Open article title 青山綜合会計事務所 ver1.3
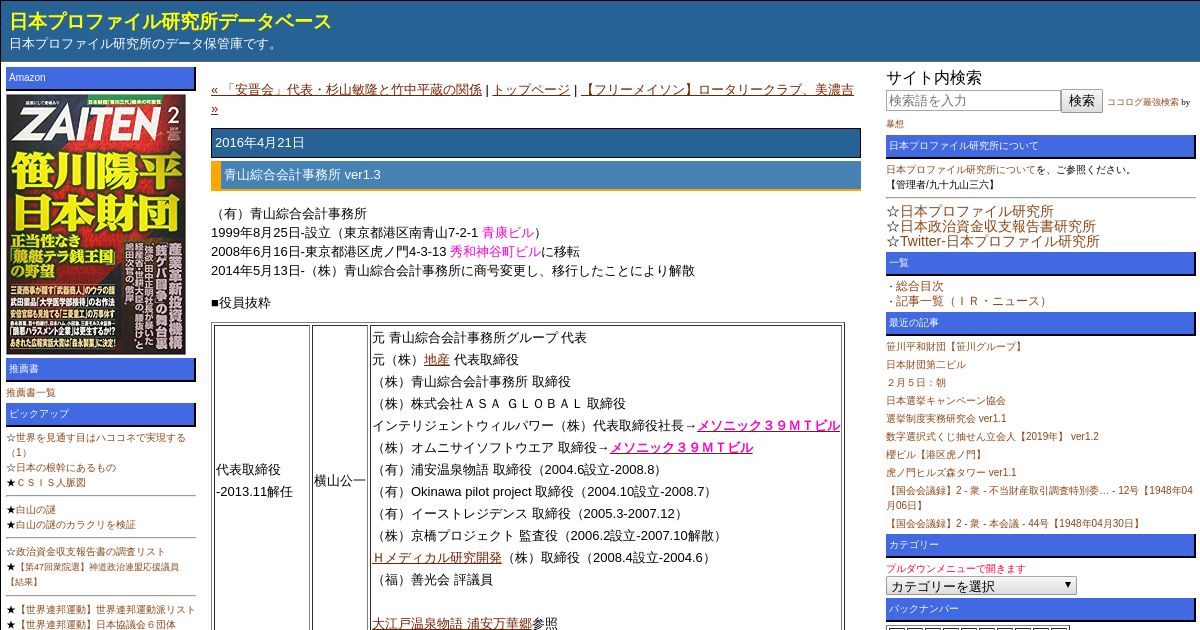 302,175
